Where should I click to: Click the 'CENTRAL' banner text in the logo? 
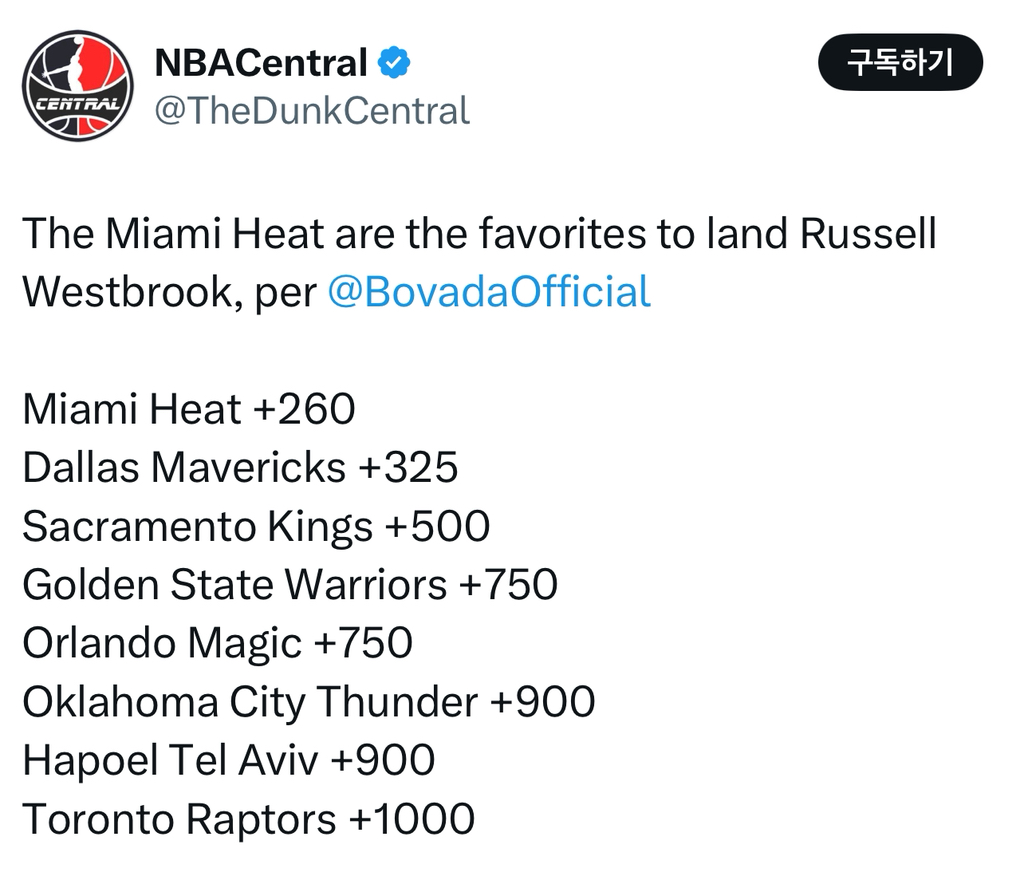coord(76,103)
